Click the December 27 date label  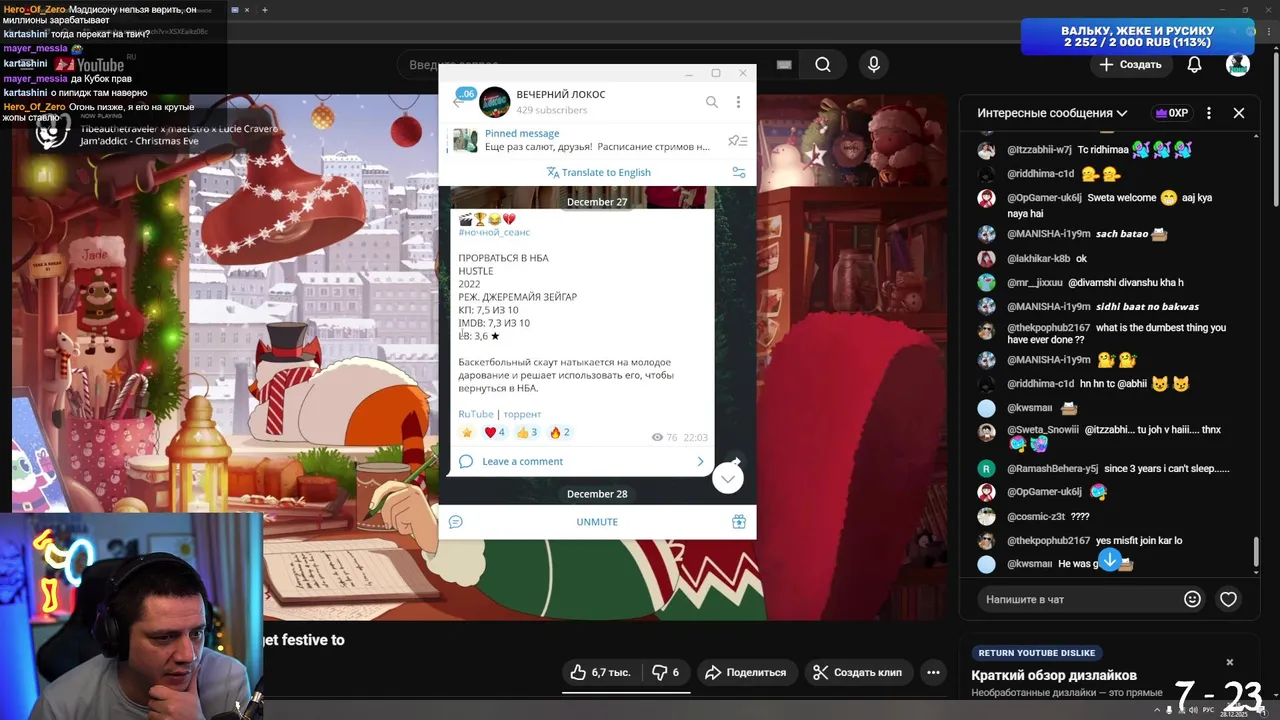tap(597, 202)
